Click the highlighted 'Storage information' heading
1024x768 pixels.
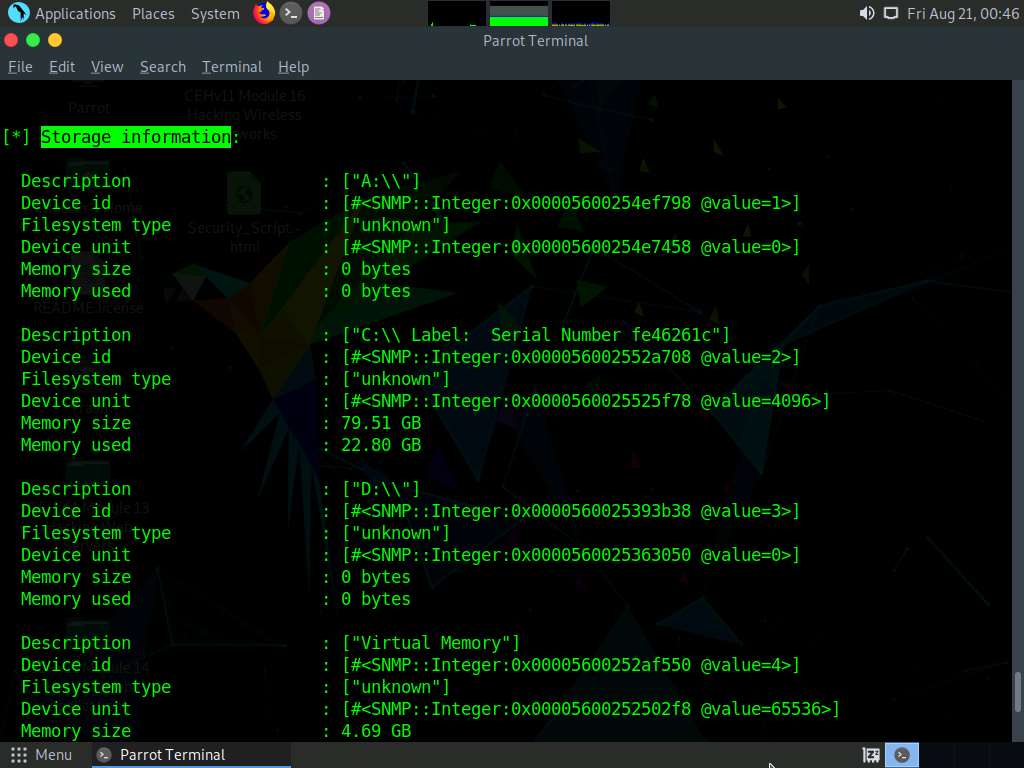pos(136,136)
